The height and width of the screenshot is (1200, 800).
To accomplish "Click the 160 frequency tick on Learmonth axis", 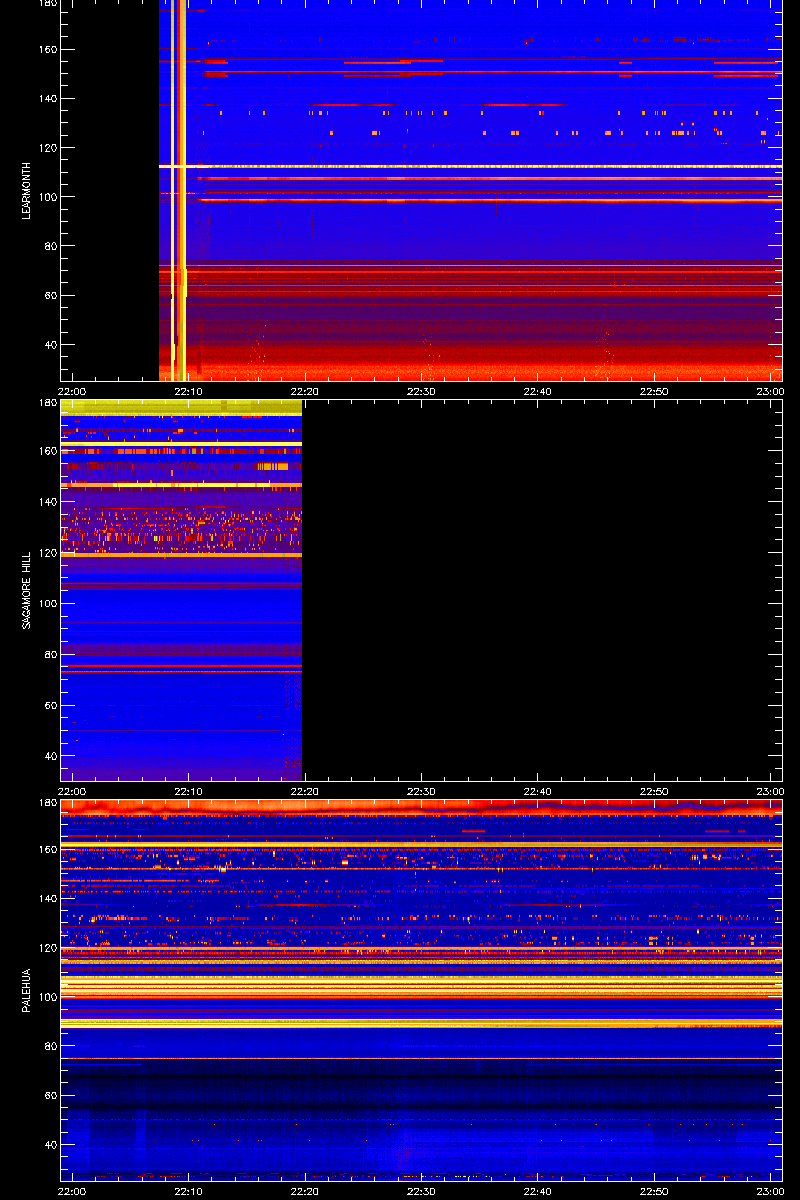I will pyautogui.click(x=47, y=50).
